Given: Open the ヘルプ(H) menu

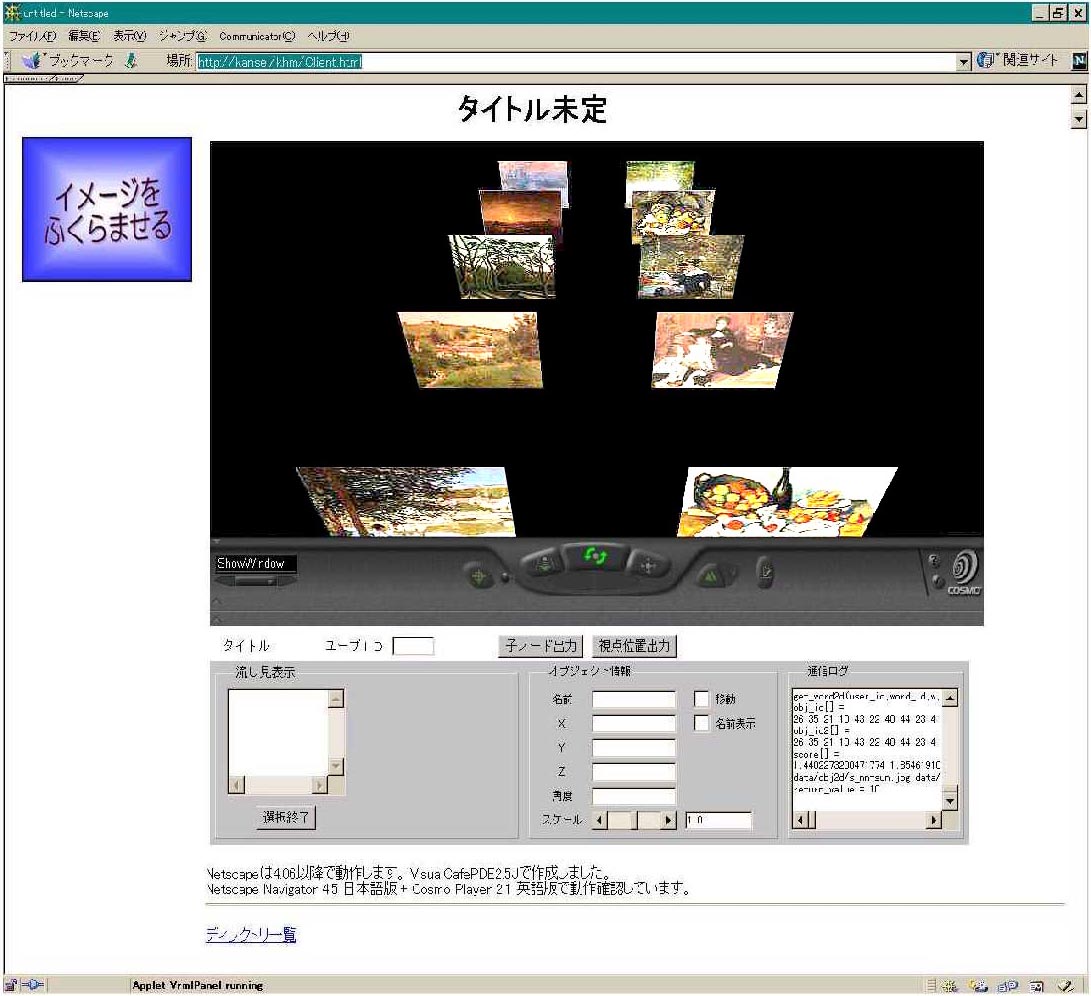Looking at the screenshot, I should [x=328, y=35].
